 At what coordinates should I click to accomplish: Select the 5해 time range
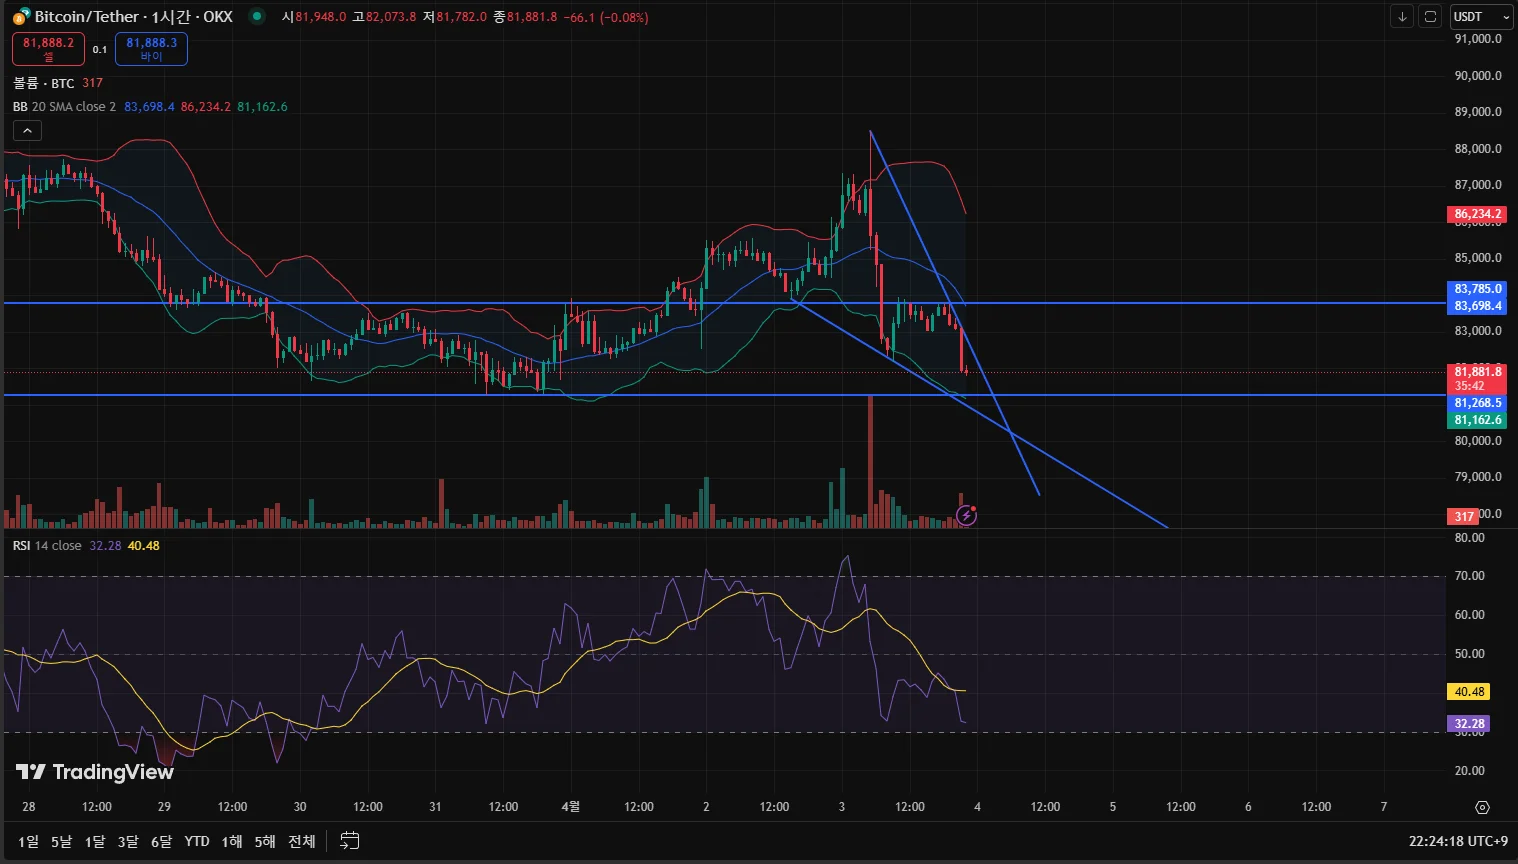pyautogui.click(x=265, y=842)
